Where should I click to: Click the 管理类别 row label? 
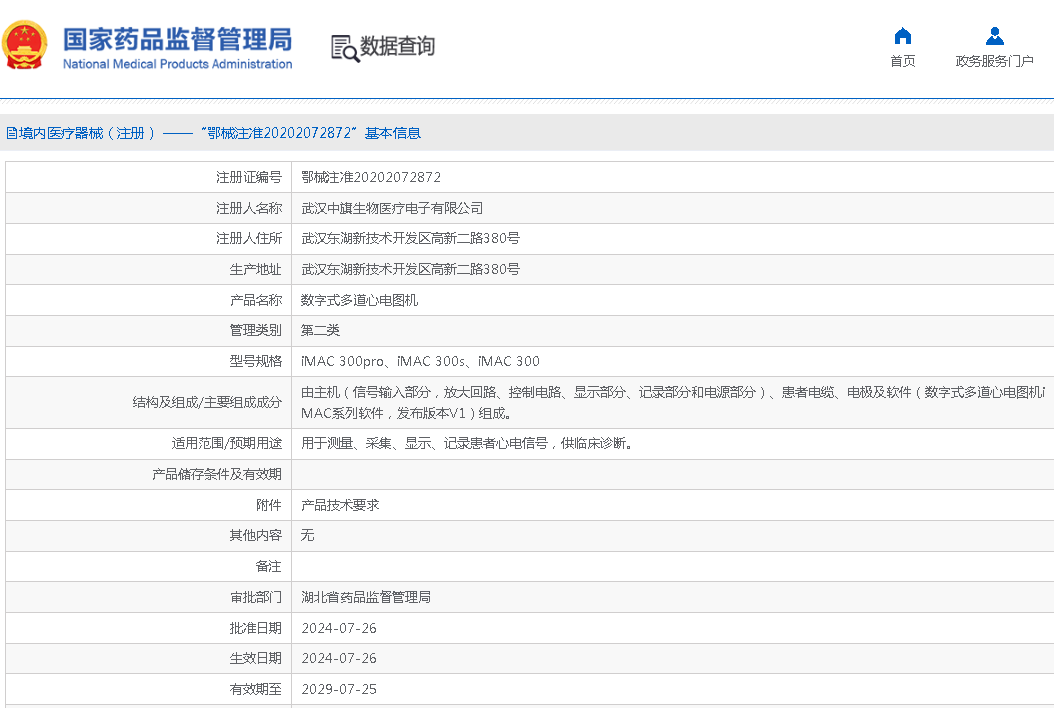255,330
